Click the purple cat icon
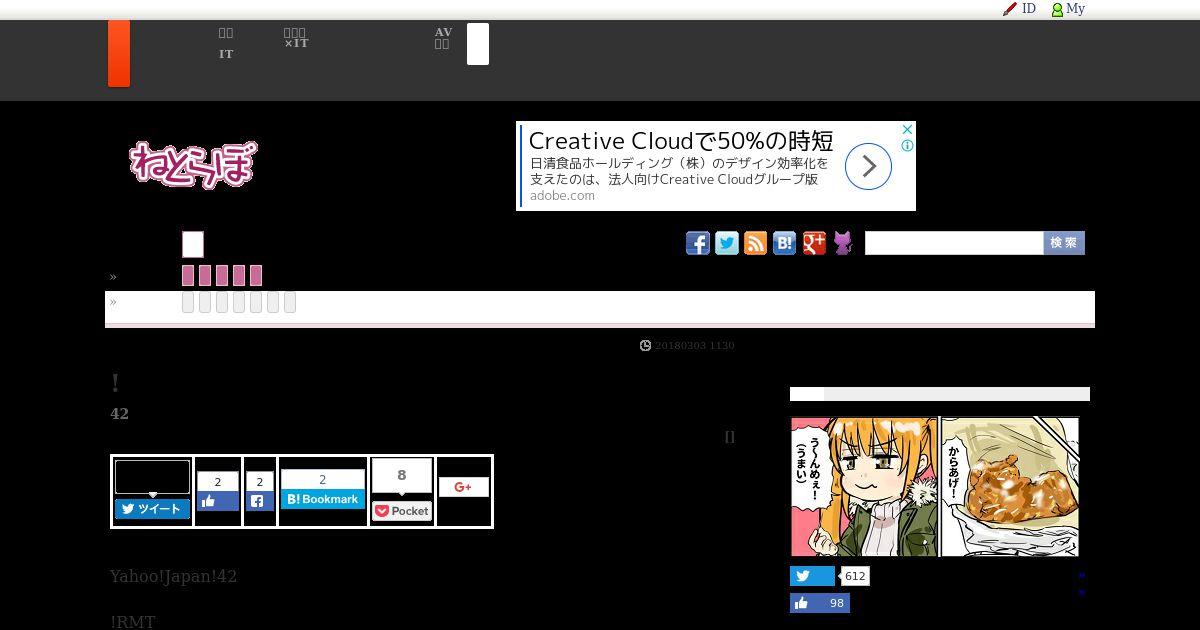Viewport: 1200px width, 630px height. pos(843,243)
